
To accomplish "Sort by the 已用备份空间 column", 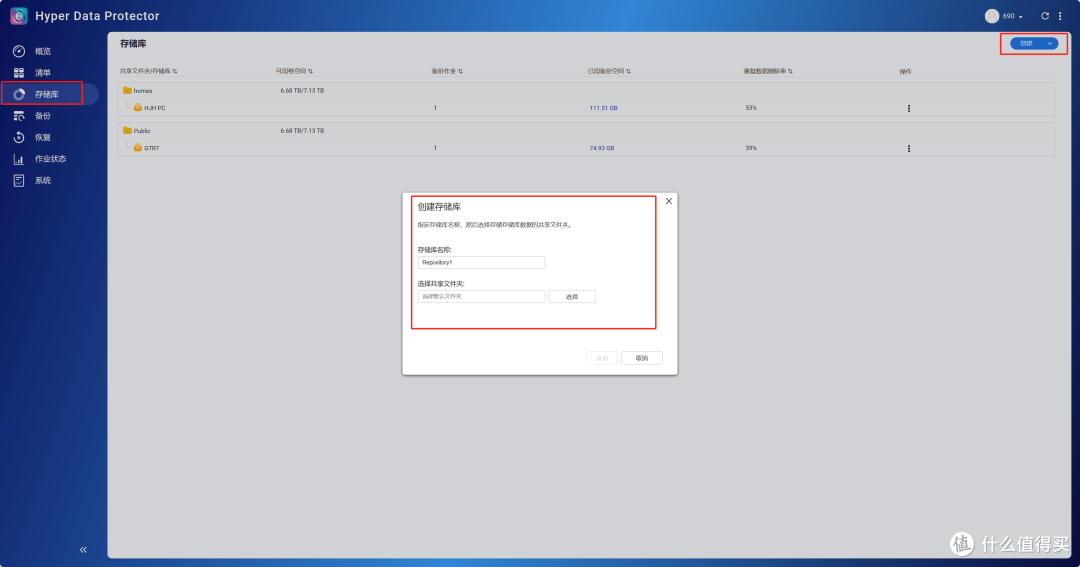I will point(609,71).
